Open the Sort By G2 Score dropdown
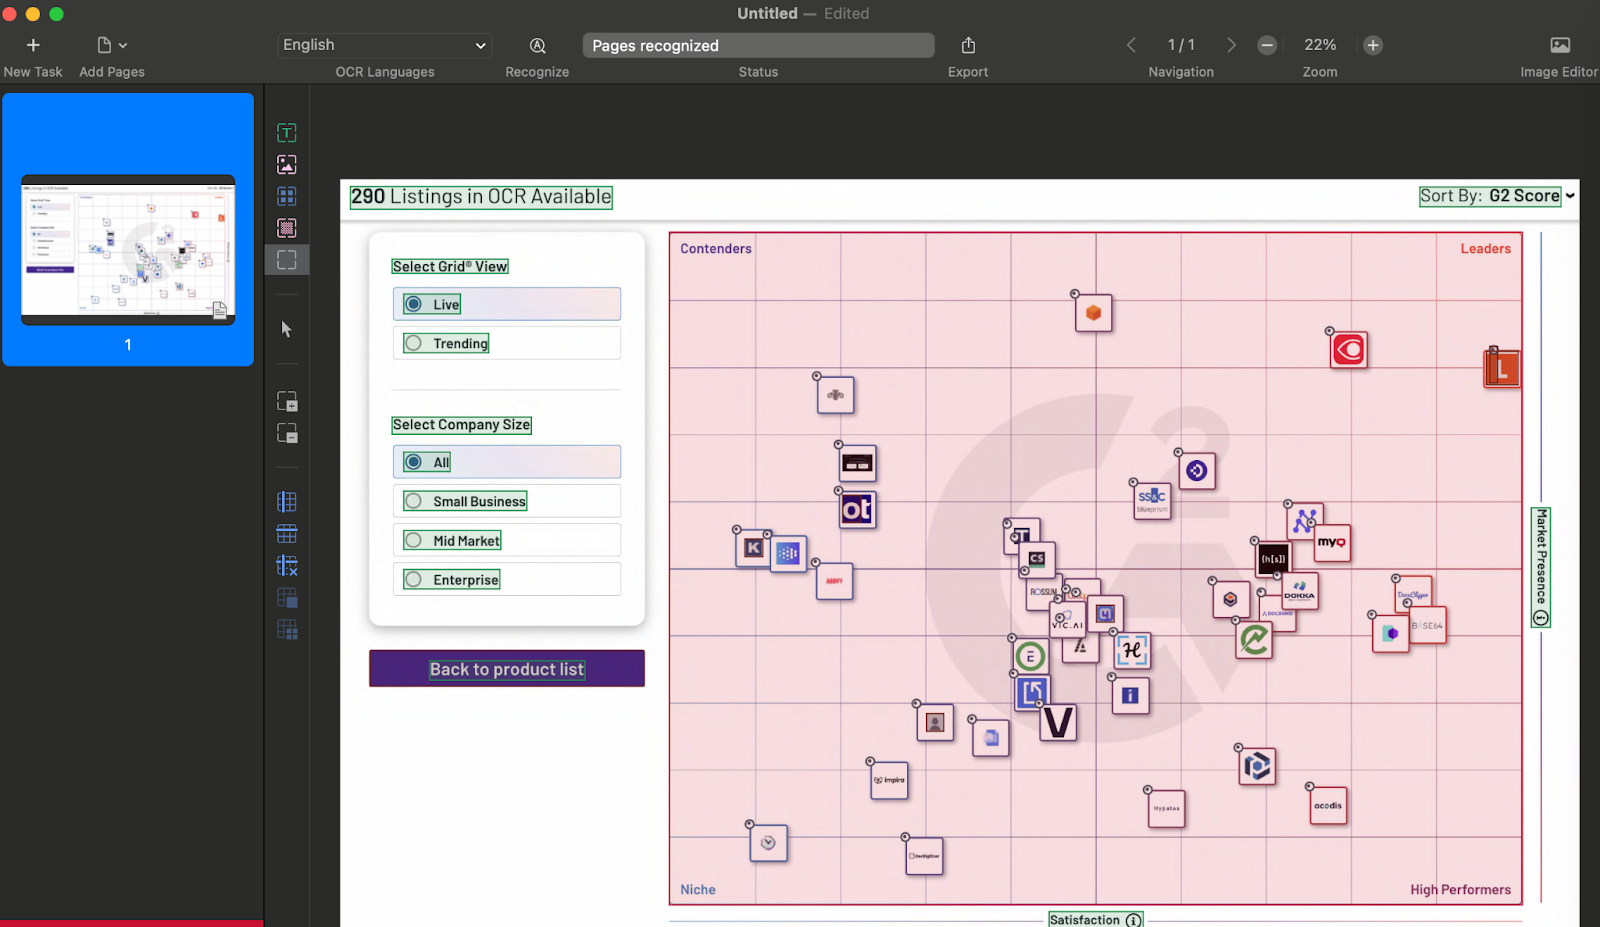The width and height of the screenshot is (1600, 927). (1497, 196)
